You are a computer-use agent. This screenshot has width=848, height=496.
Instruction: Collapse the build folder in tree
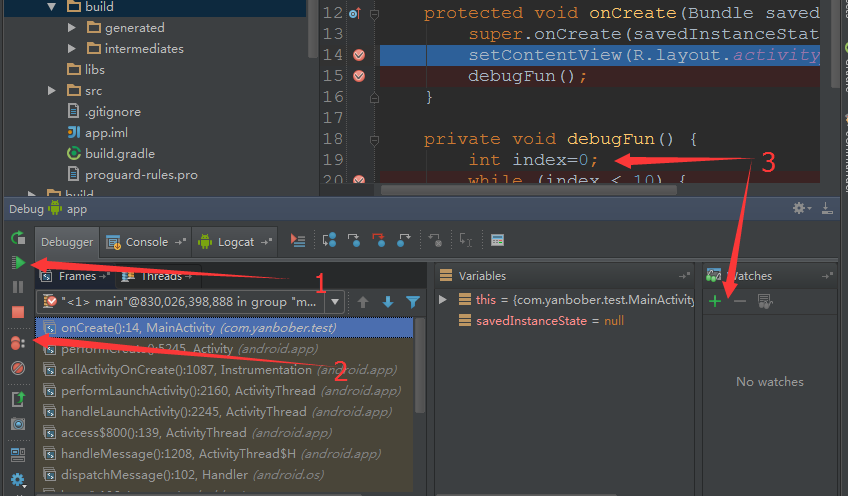point(52,6)
